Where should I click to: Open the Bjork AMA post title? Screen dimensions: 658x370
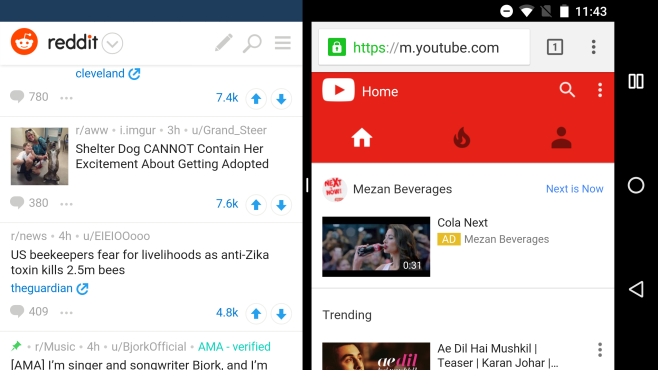139,364
